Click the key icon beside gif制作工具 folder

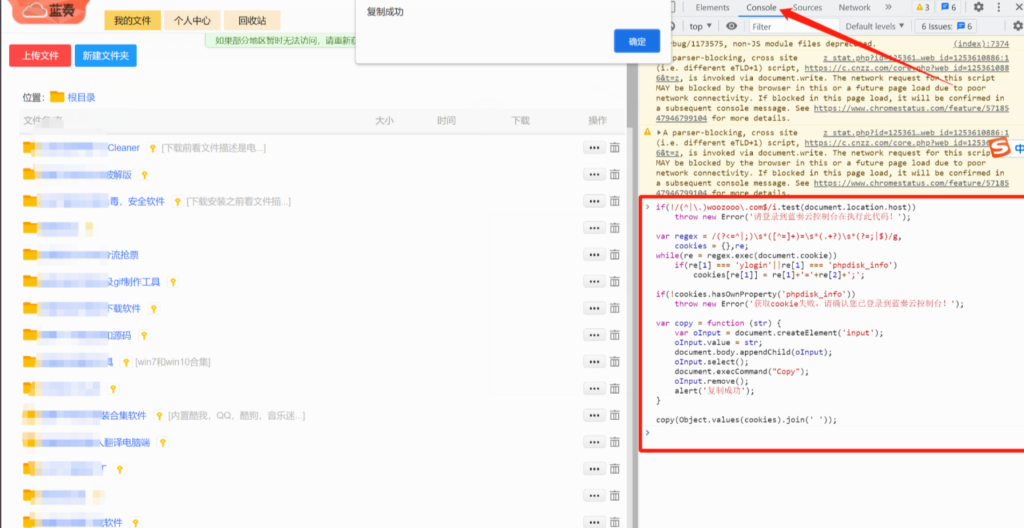tap(172, 282)
